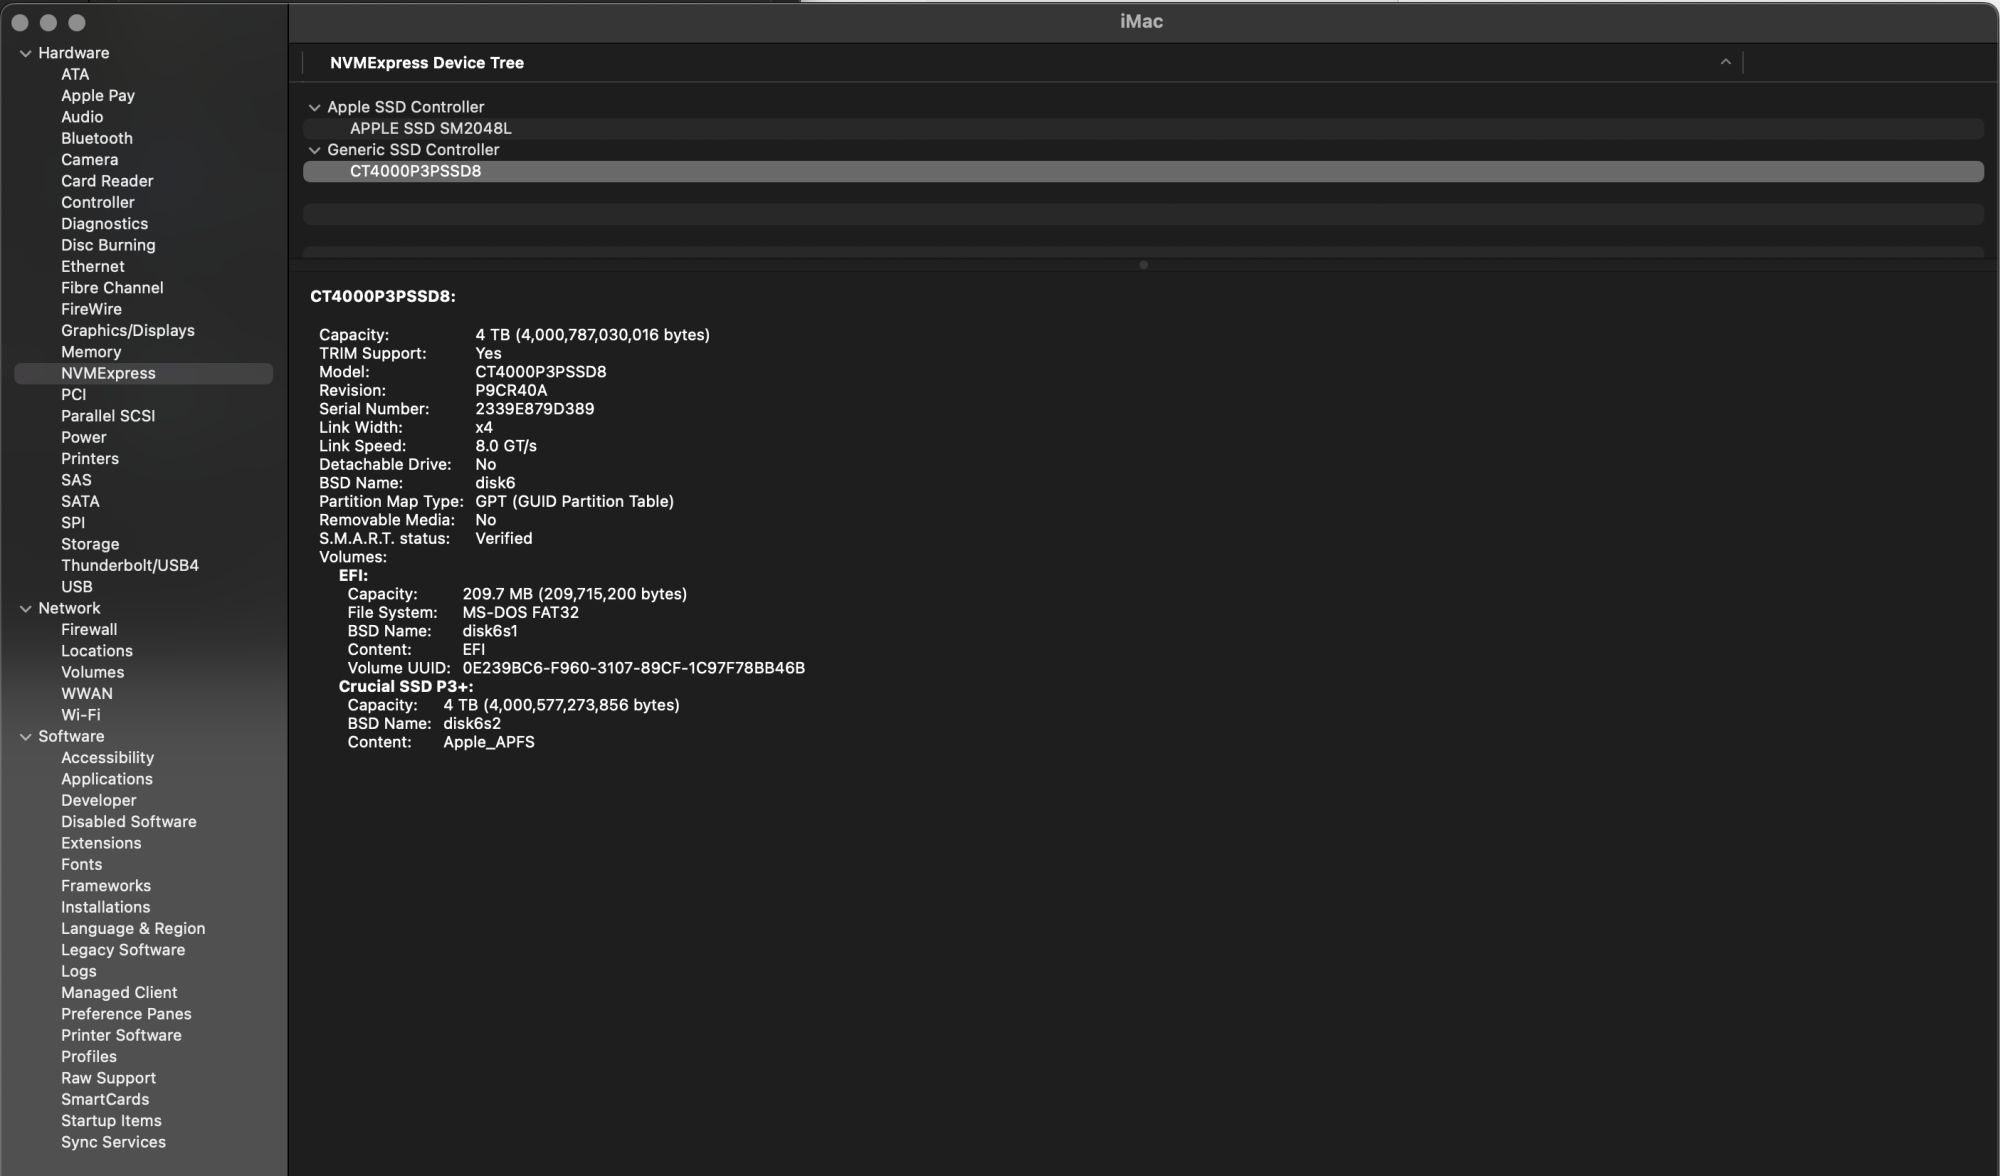2000x1176 pixels.
Task: Open the Storage hardware category
Action: (x=90, y=544)
